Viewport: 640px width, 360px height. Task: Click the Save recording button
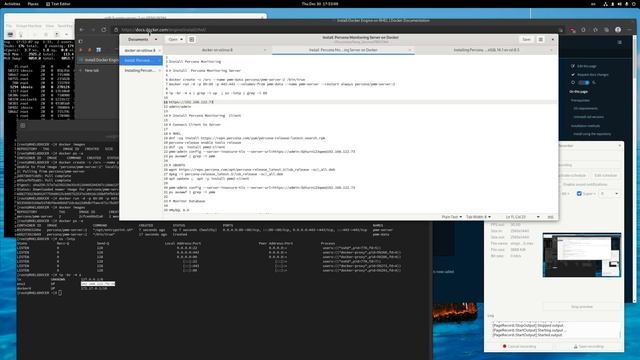click(588, 346)
